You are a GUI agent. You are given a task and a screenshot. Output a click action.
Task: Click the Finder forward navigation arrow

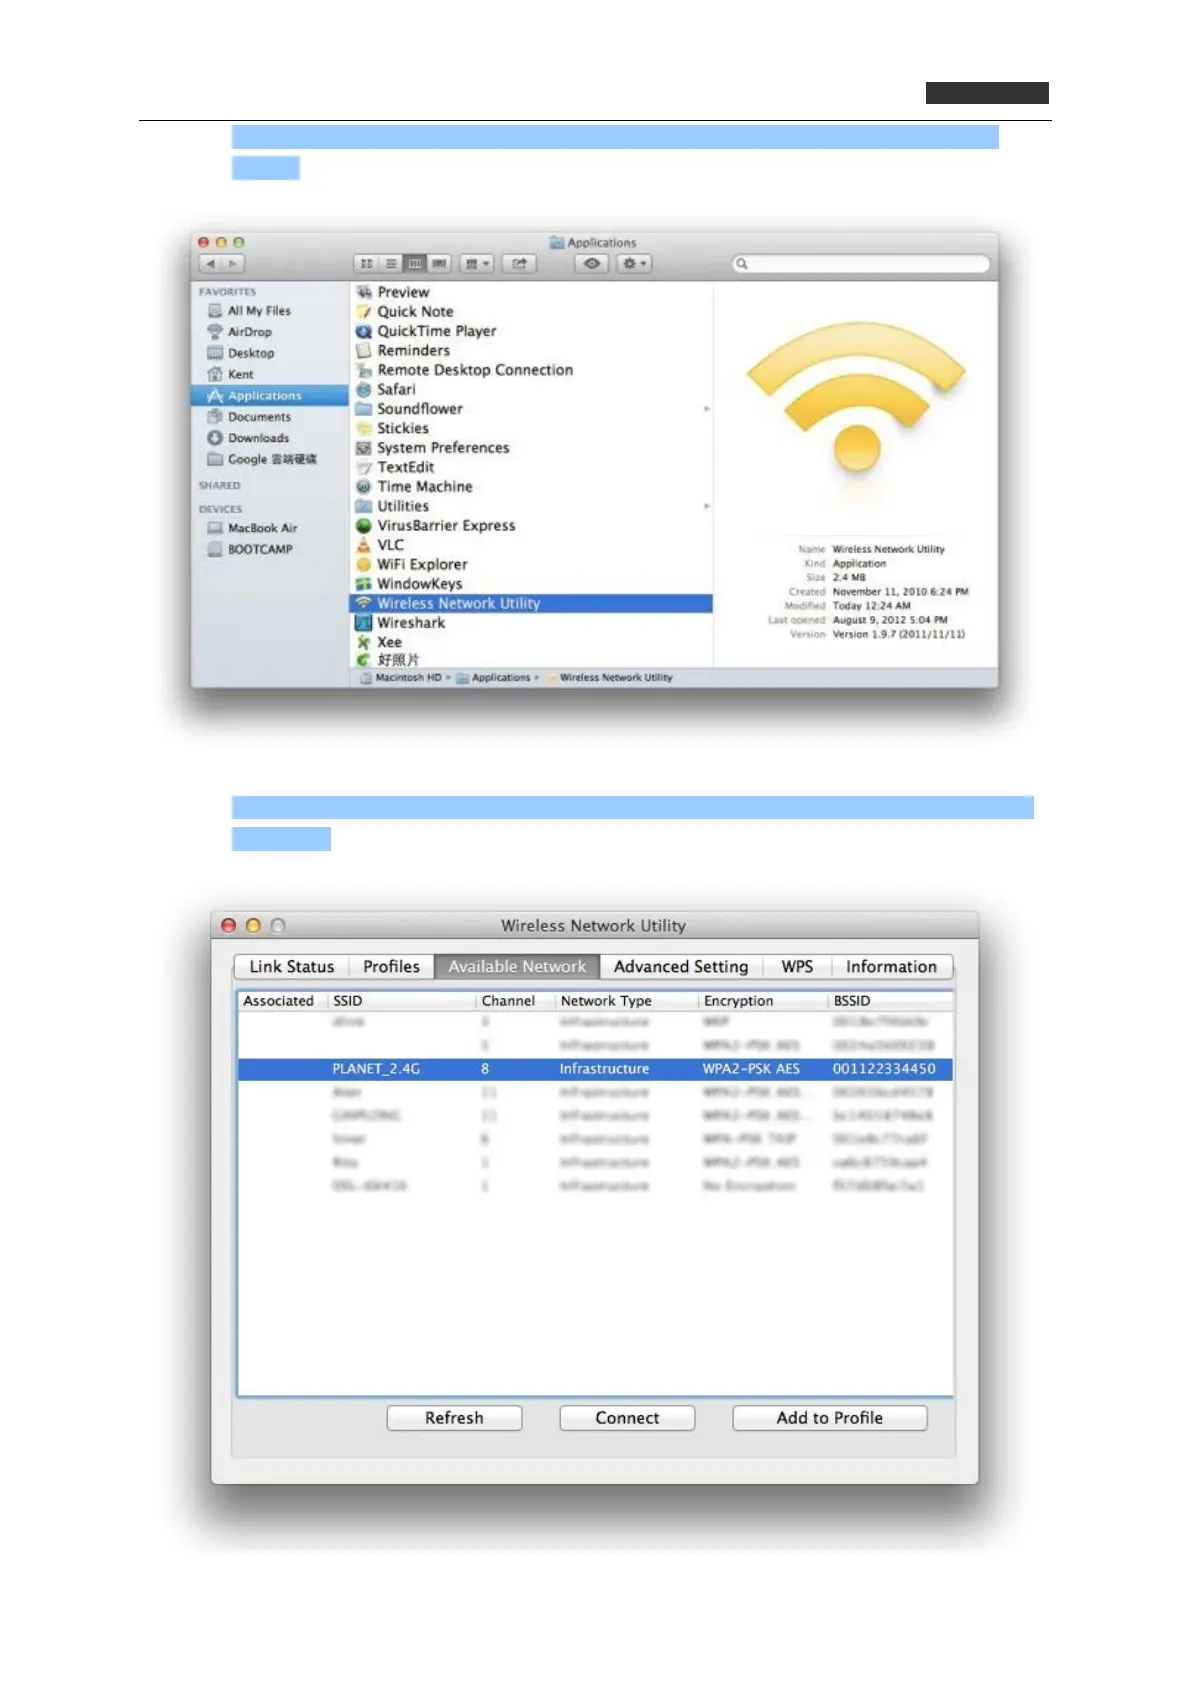point(233,264)
